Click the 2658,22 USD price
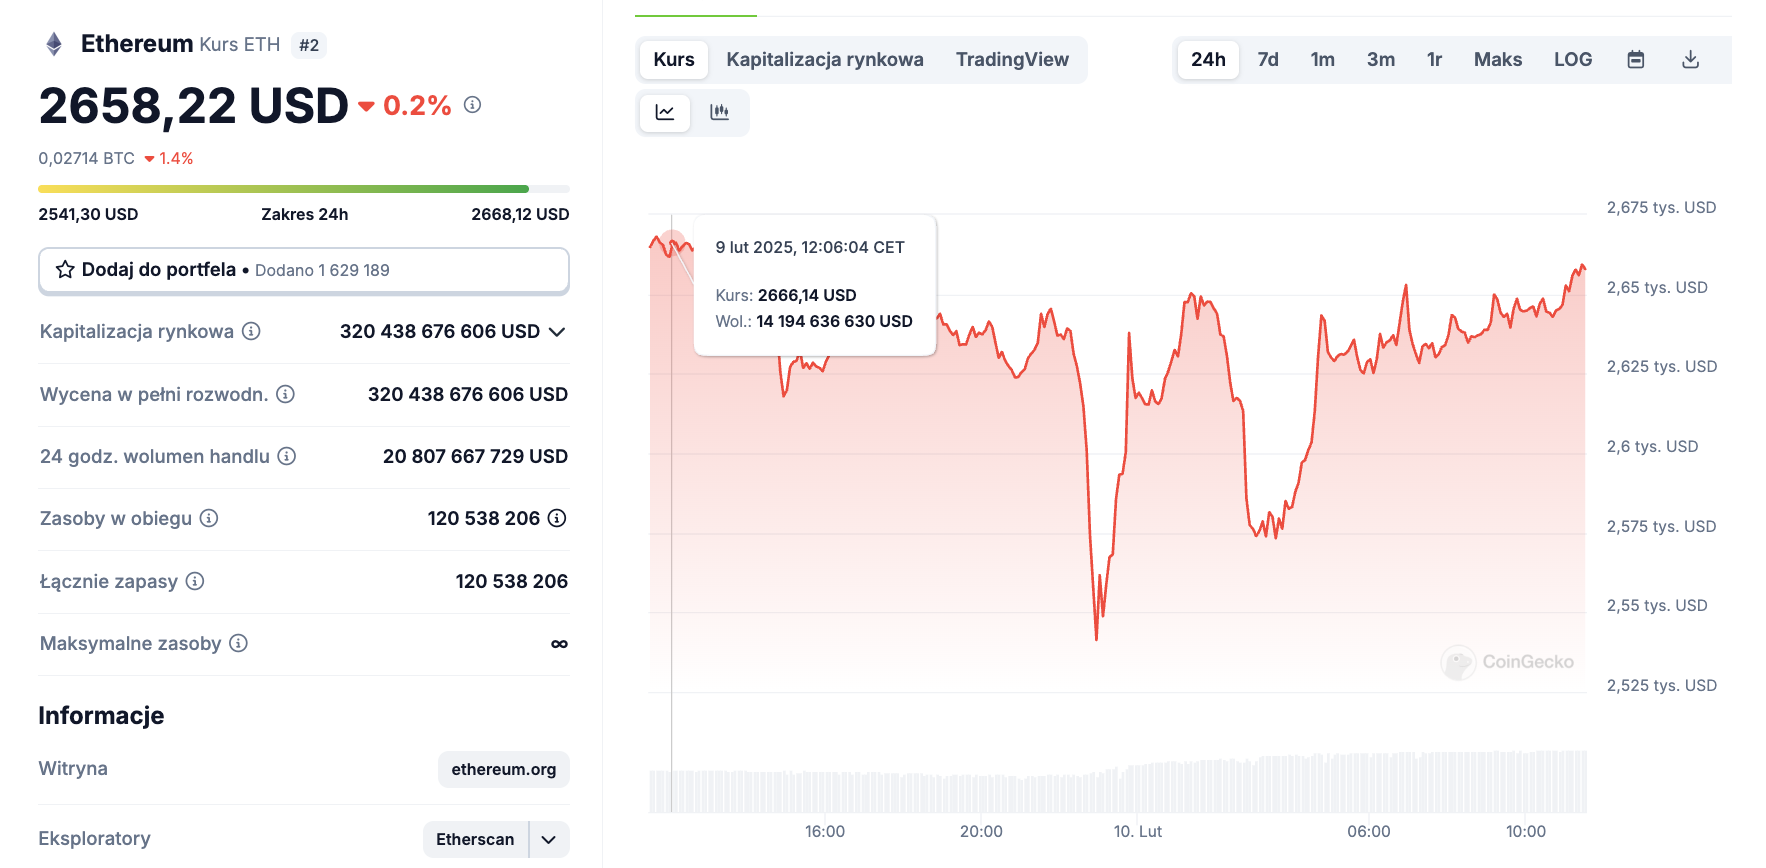Screen dimensions: 1766x868 [194, 106]
